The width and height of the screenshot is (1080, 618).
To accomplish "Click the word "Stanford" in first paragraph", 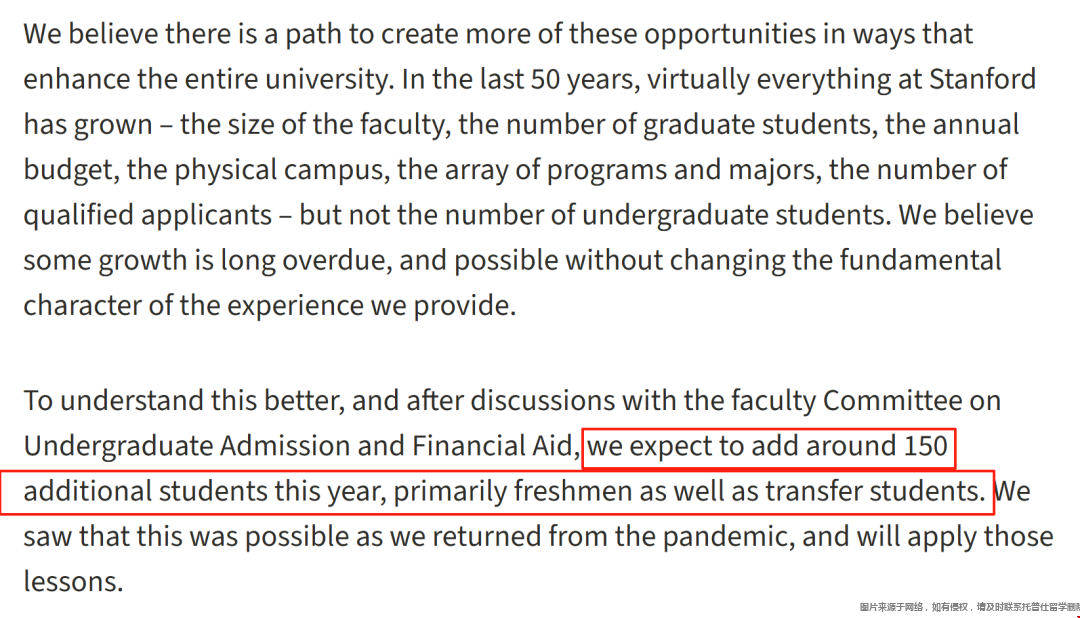I will 982,79.
